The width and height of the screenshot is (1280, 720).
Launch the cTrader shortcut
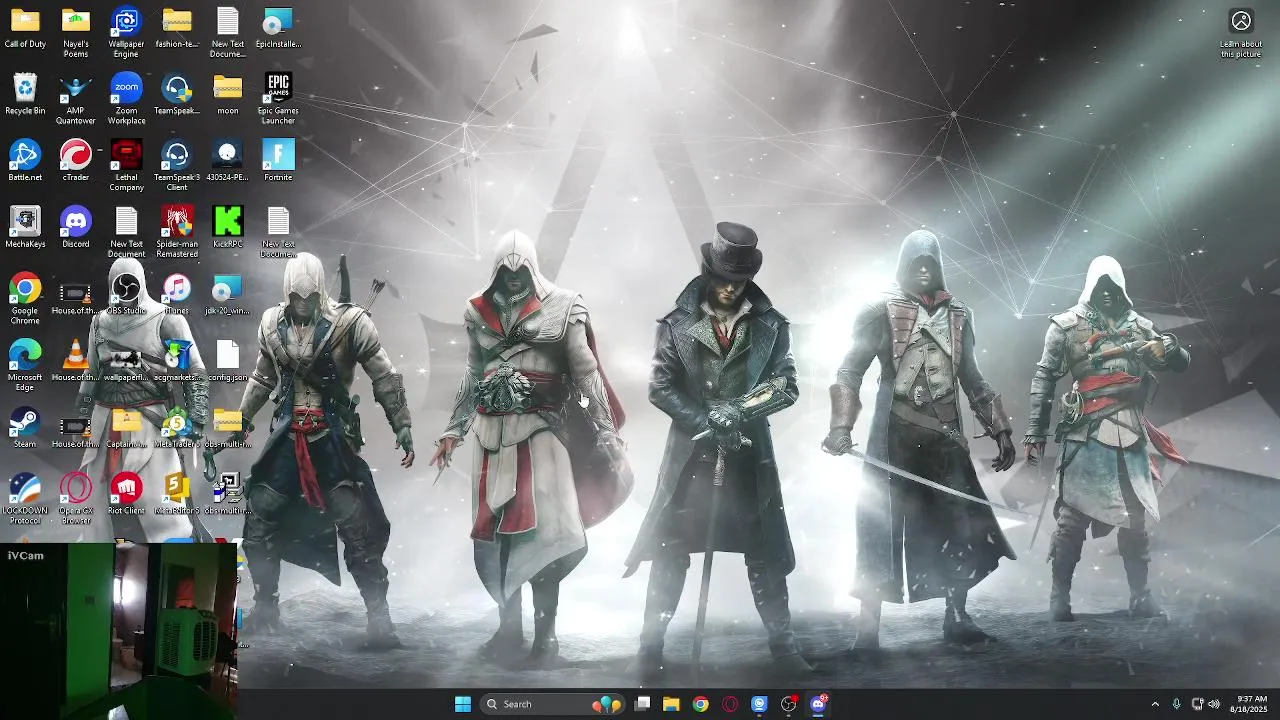[76, 161]
